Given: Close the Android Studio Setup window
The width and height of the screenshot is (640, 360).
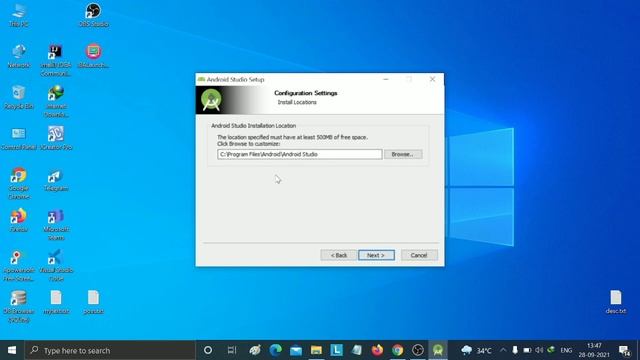Looking at the screenshot, I should pyautogui.click(x=432, y=79).
